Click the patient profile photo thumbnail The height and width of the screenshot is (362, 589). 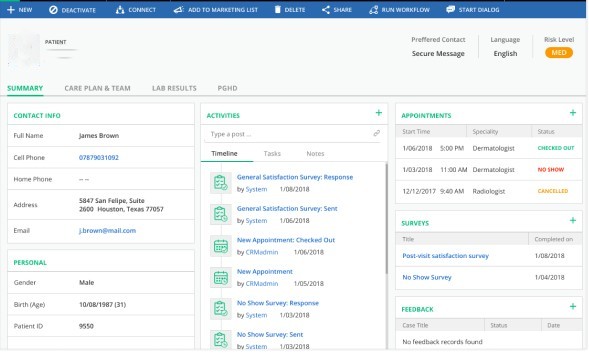pyautogui.click(x=24, y=50)
